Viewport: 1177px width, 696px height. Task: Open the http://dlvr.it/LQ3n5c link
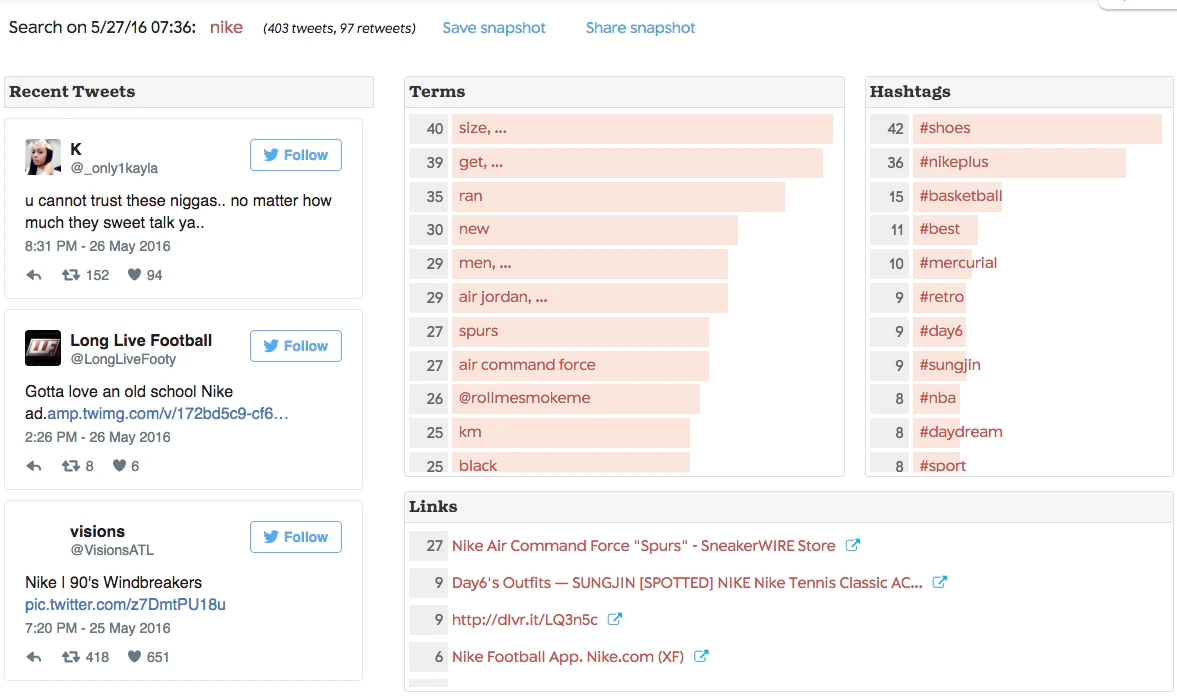[x=525, y=619]
